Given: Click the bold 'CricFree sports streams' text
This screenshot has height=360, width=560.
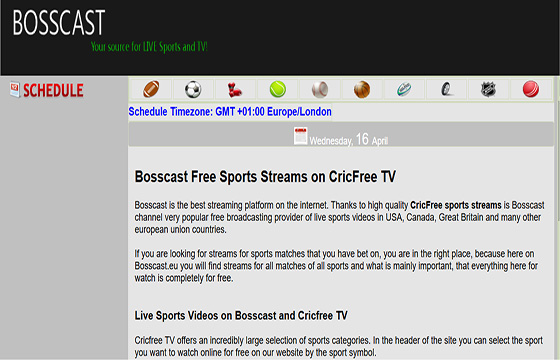Looking at the screenshot, I should (456, 205).
